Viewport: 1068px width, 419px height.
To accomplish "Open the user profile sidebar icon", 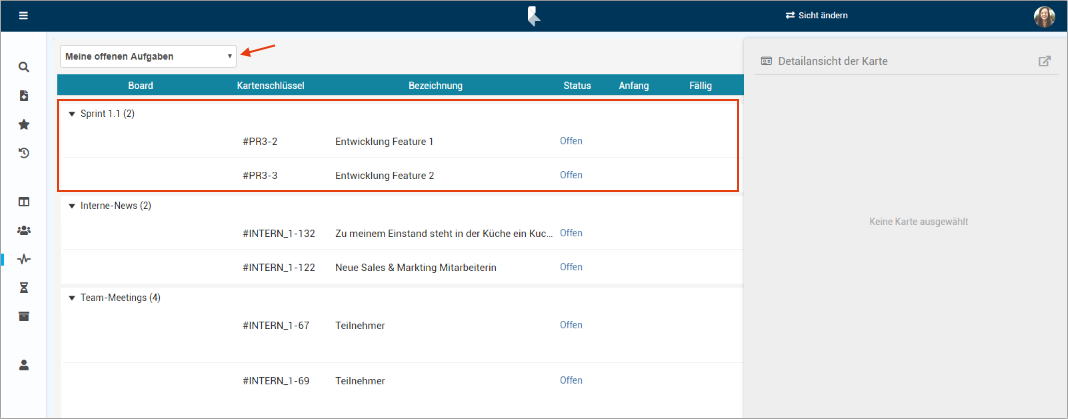I will click(x=24, y=365).
